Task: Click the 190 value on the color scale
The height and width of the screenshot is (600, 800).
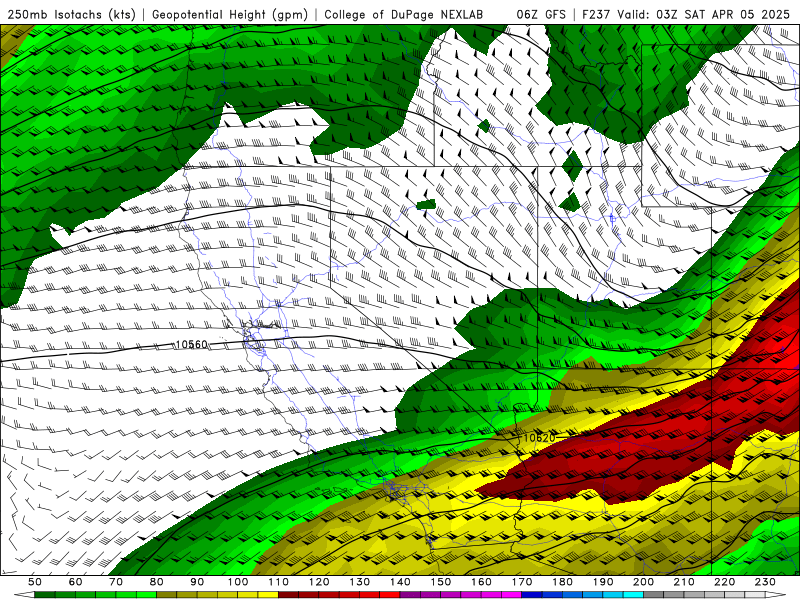Action: pyautogui.click(x=603, y=582)
